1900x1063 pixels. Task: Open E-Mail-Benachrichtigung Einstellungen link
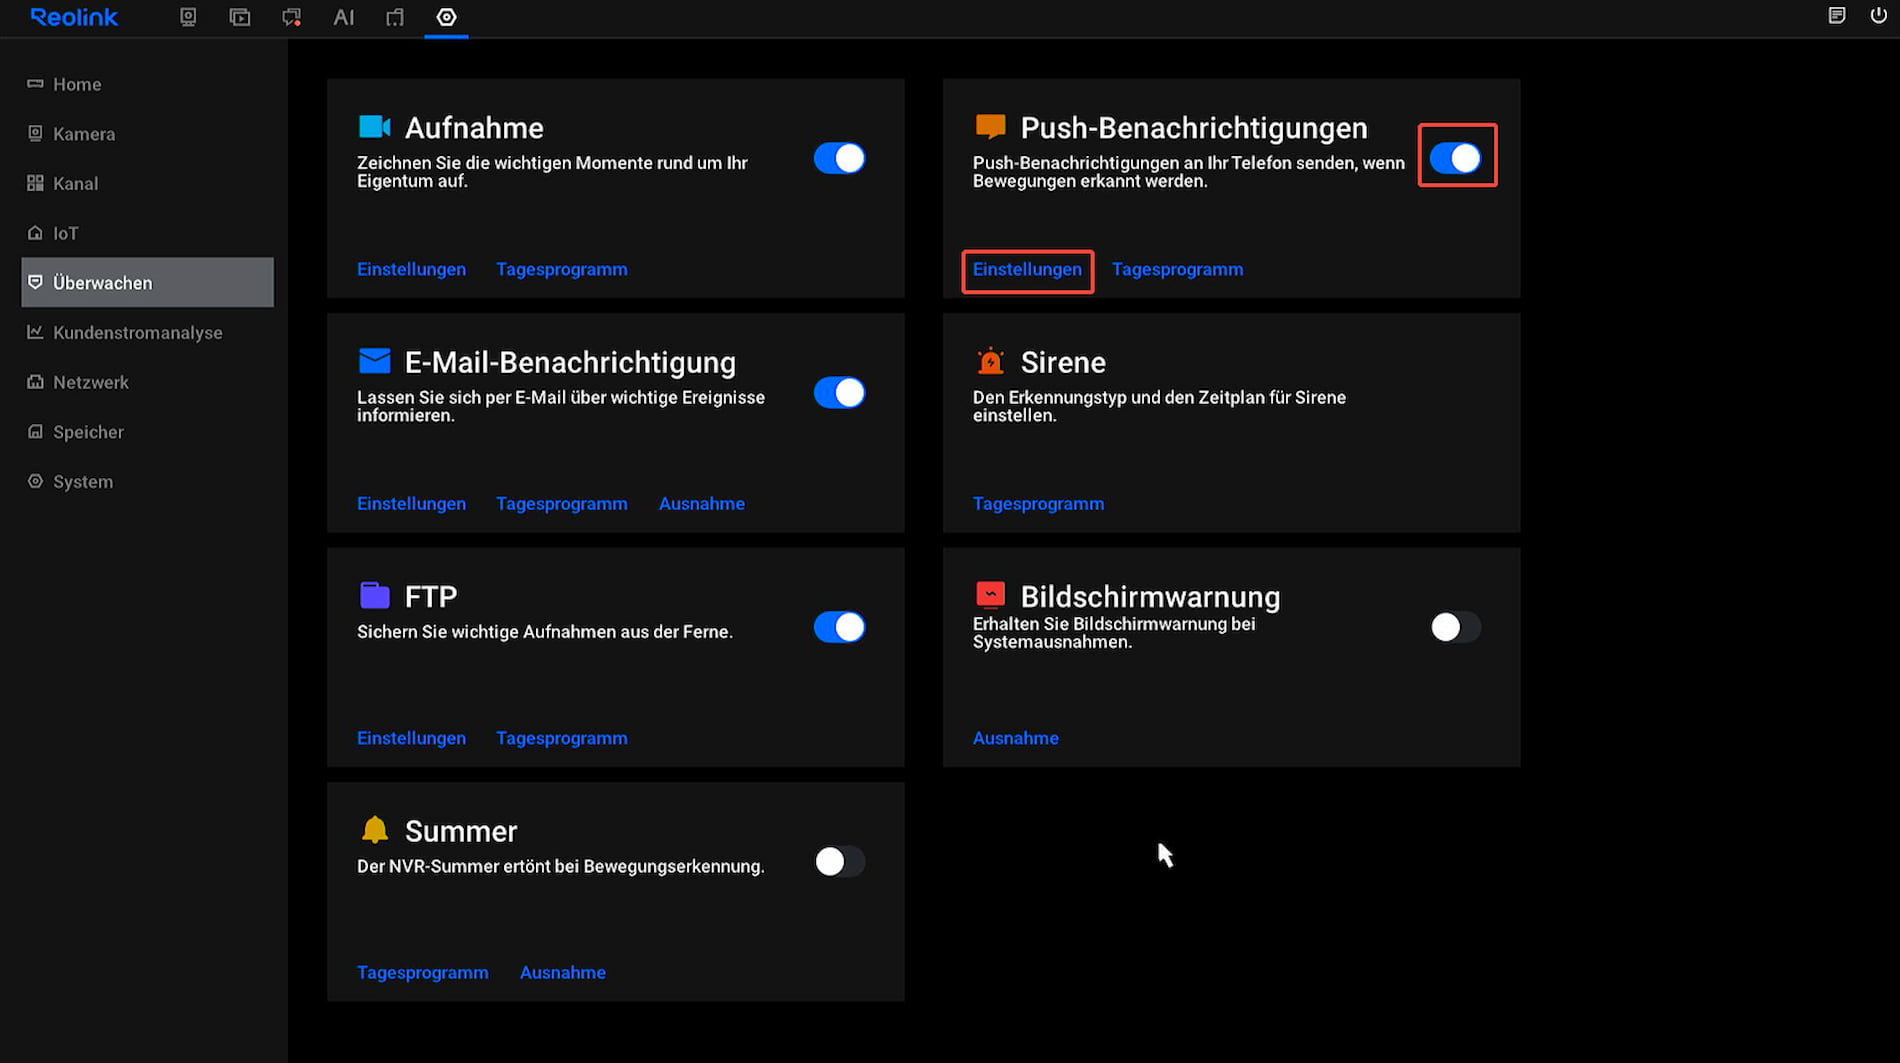[x=411, y=504]
